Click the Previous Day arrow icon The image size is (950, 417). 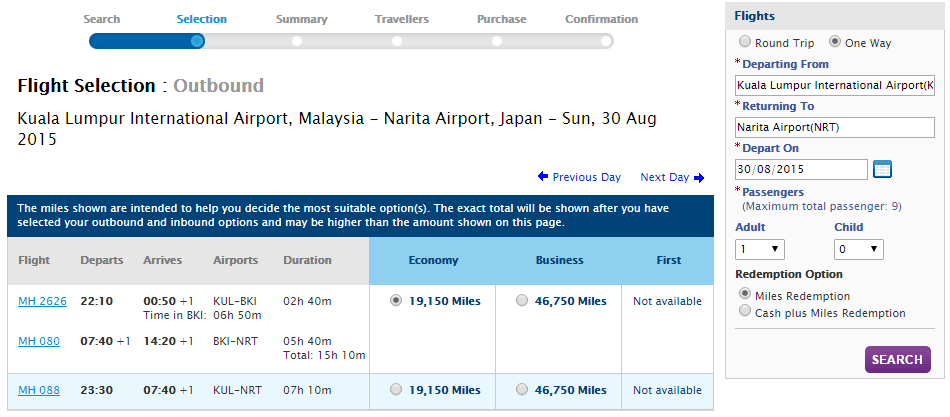click(543, 177)
